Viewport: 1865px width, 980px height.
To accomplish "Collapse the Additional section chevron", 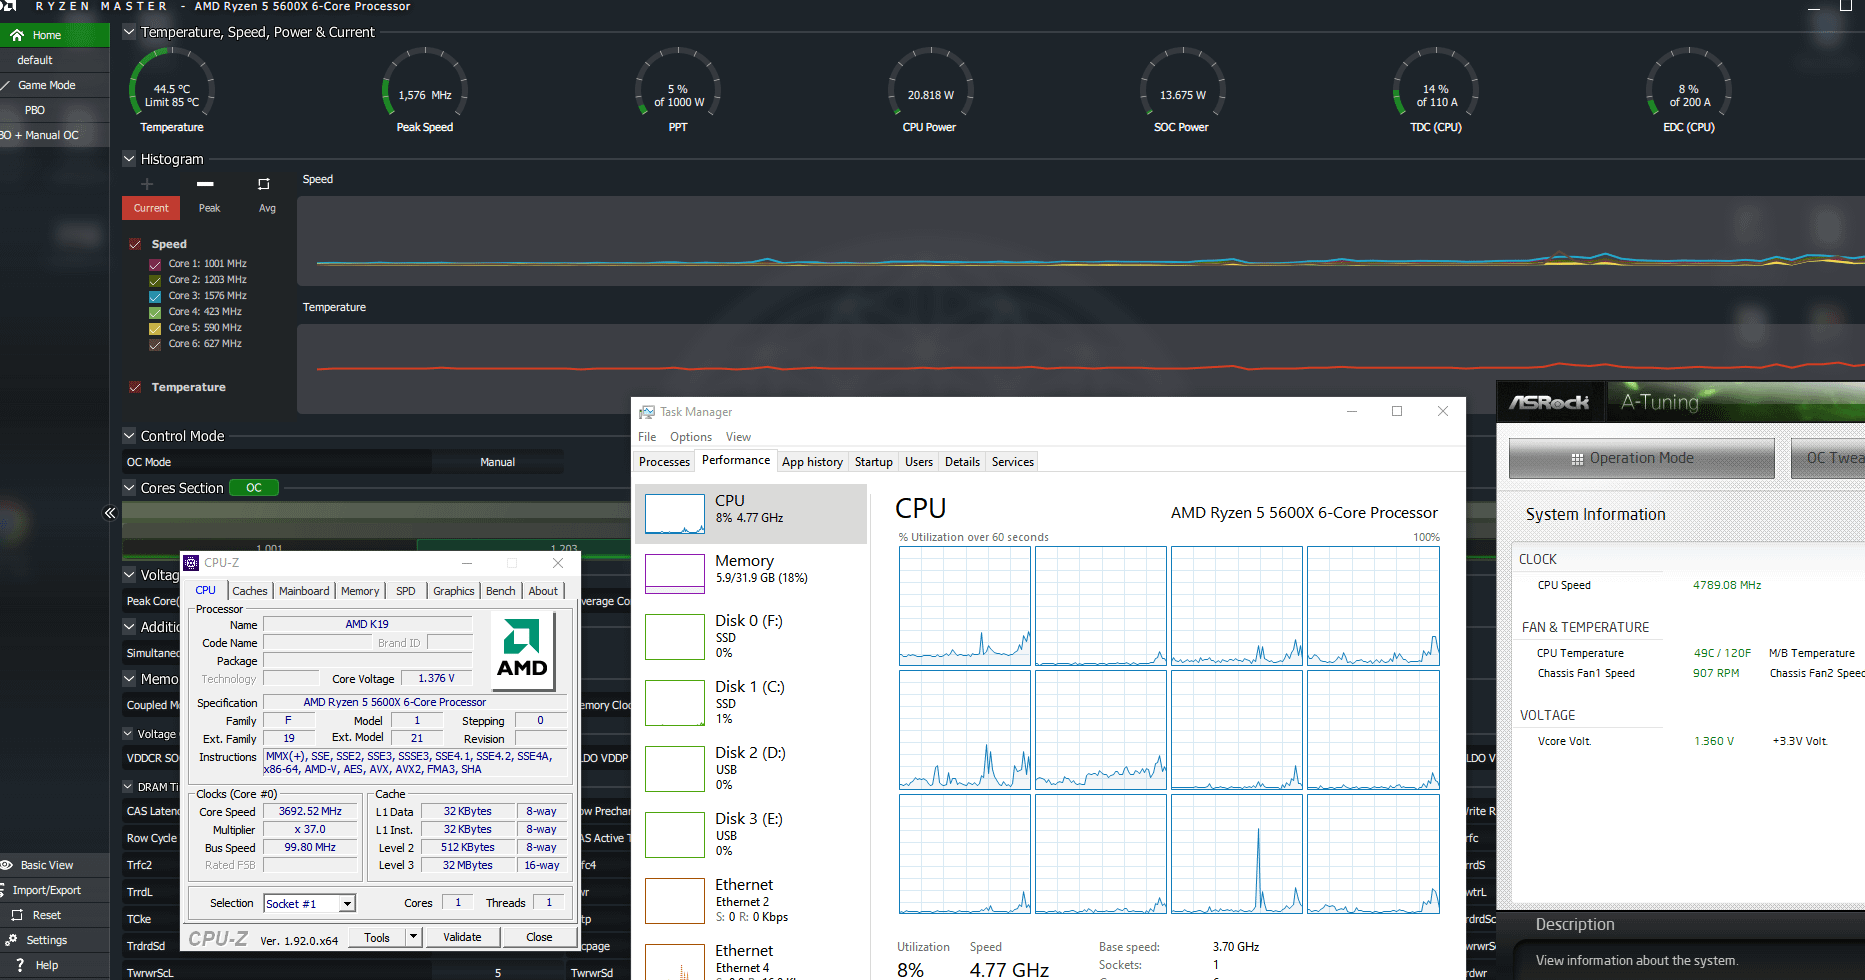I will 129,626.
